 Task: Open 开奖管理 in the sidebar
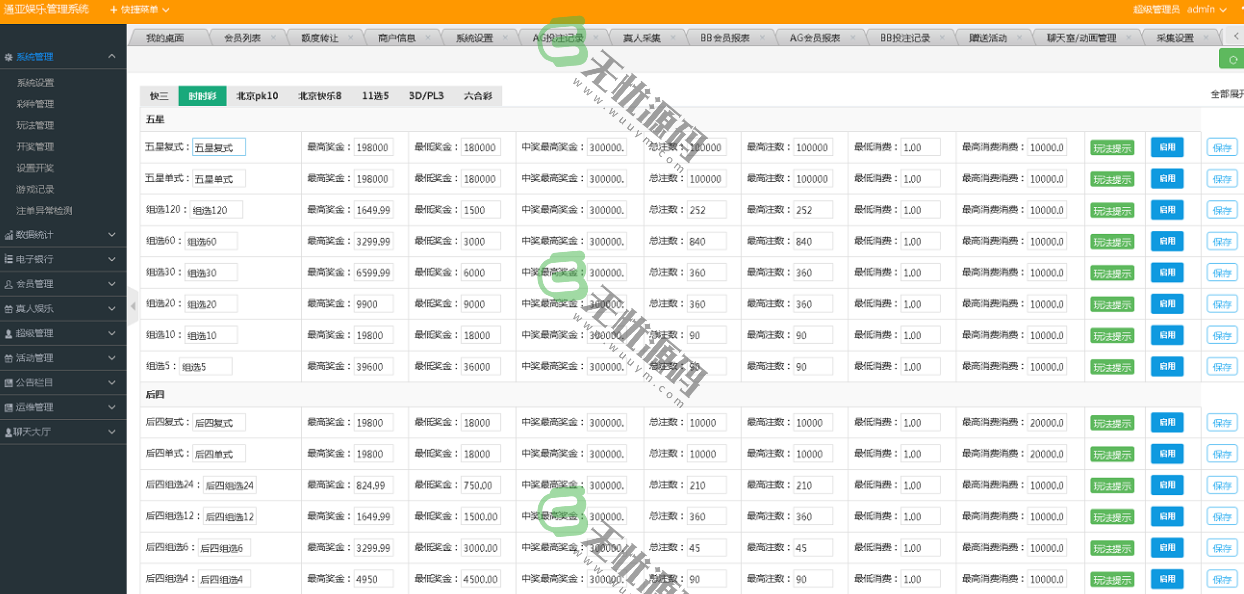[35, 147]
